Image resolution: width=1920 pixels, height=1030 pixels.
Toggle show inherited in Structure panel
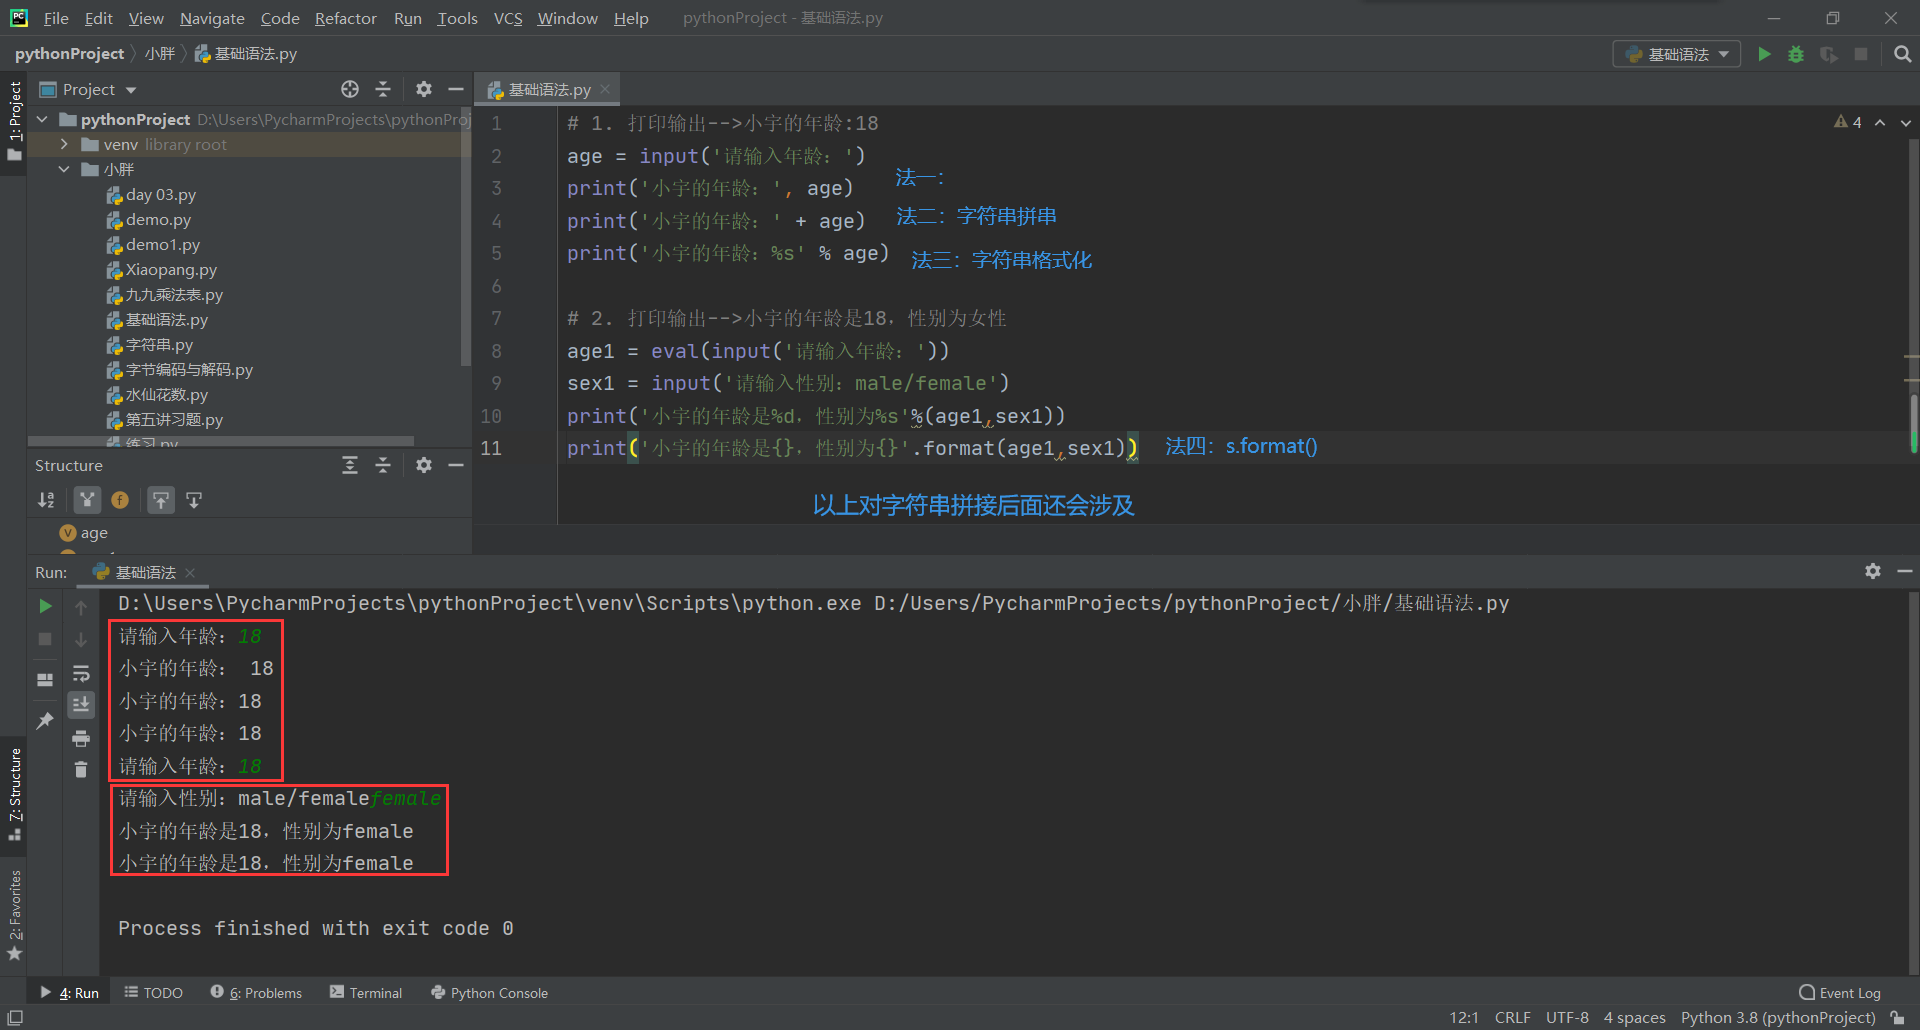coord(88,500)
